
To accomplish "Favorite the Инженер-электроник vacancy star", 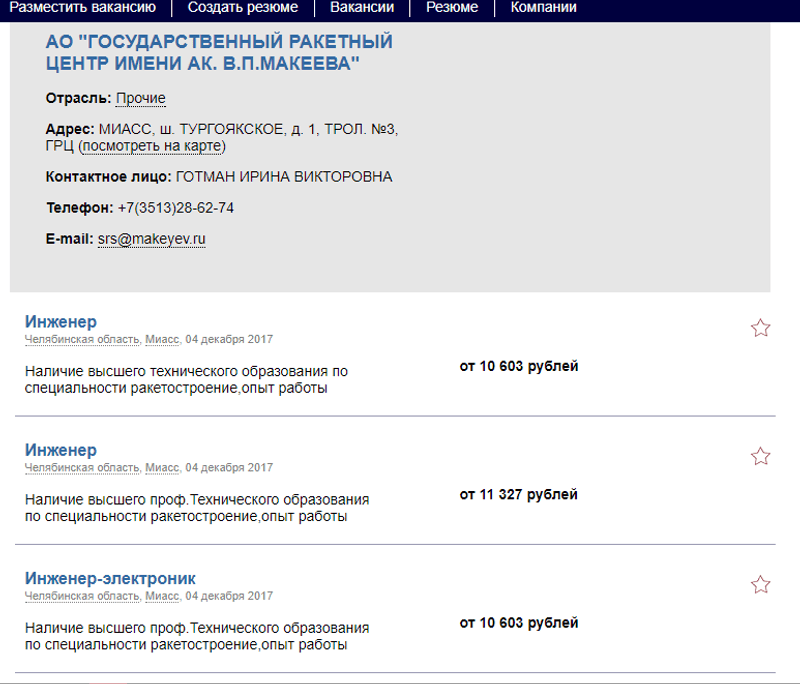I will pyautogui.click(x=760, y=585).
